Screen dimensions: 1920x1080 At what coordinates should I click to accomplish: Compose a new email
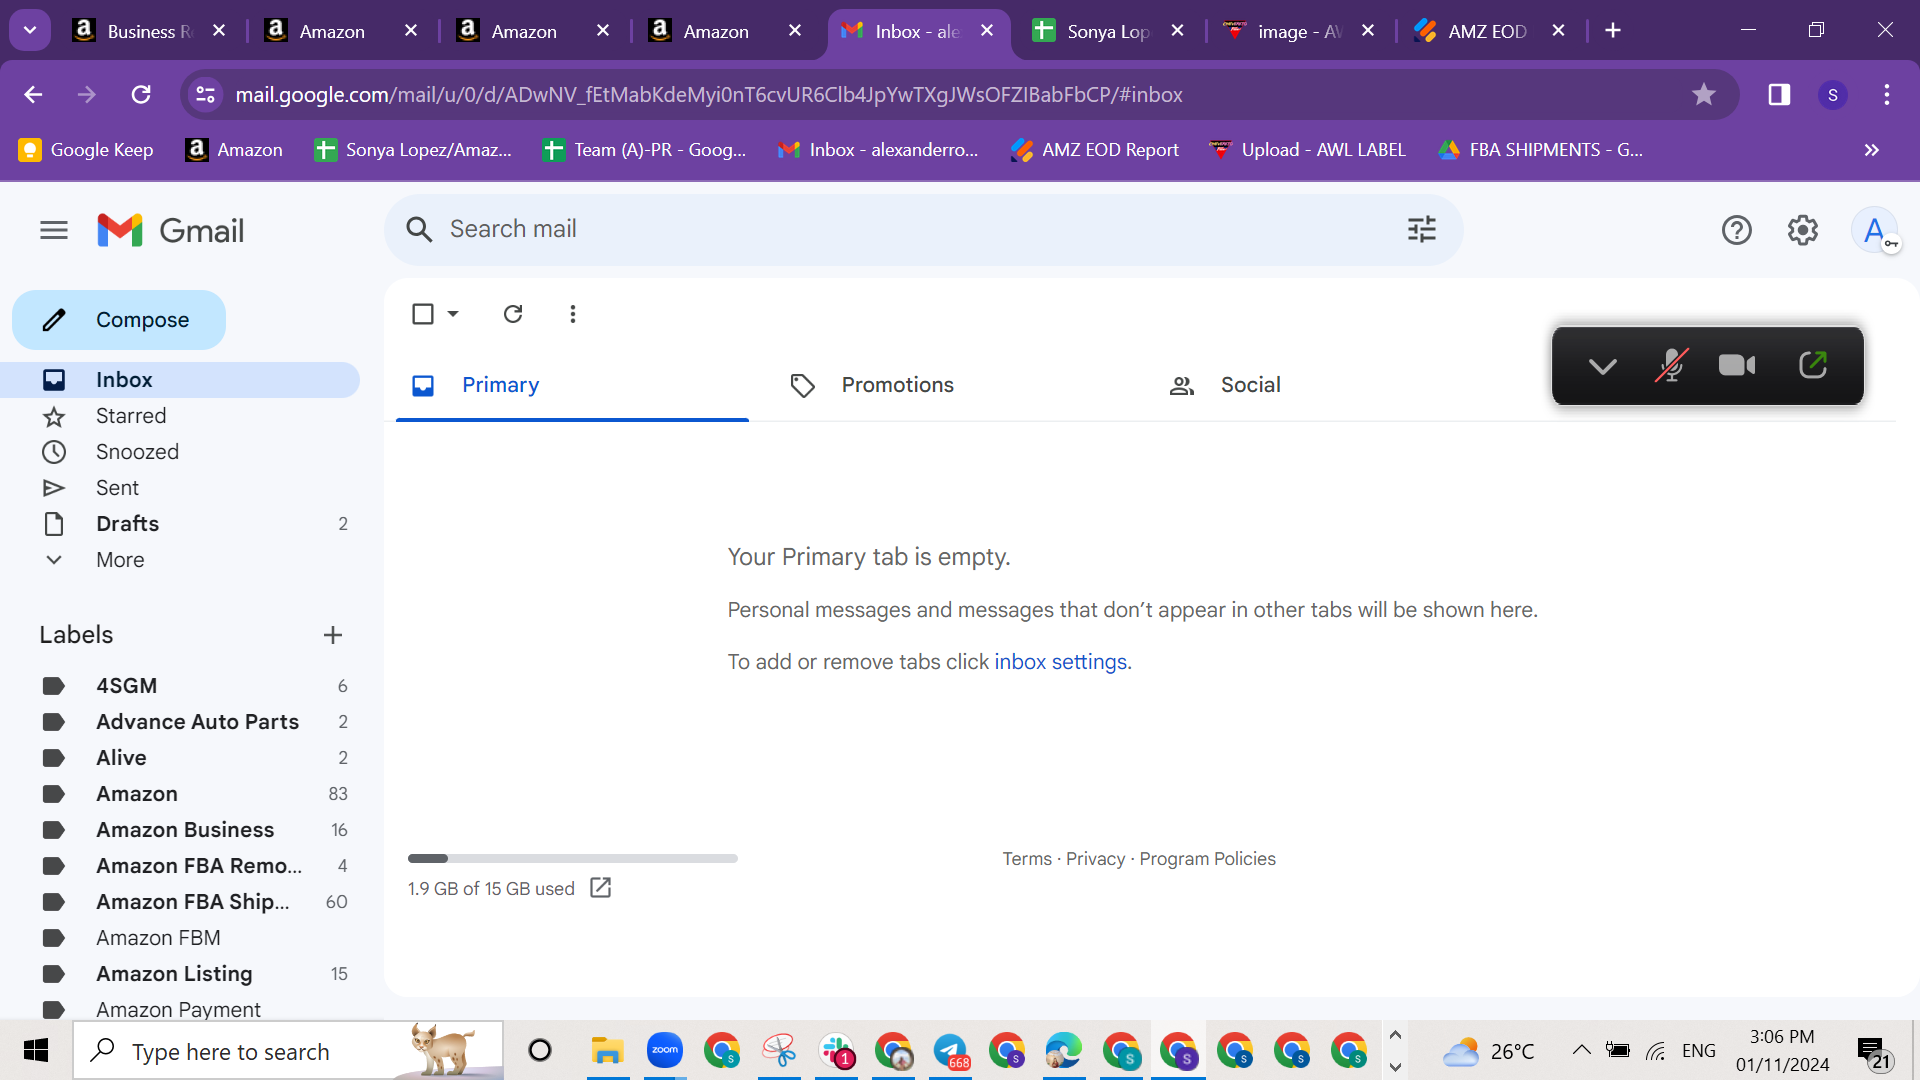click(119, 320)
